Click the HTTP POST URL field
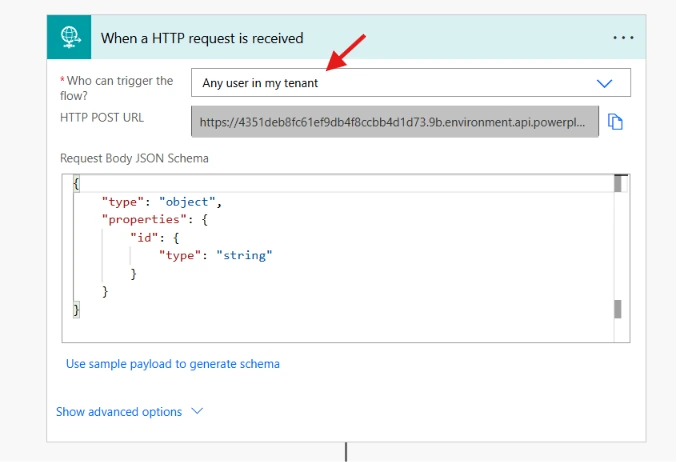 coord(395,122)
